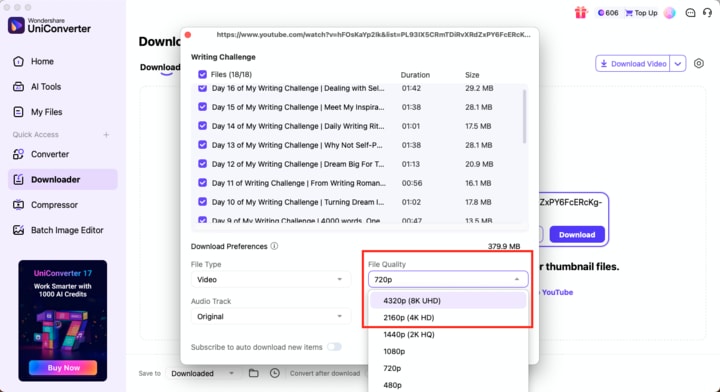Select 1440p (2K HQ) quality
The height and width of the screenshot is (392, 720).
tap(448, 334)
